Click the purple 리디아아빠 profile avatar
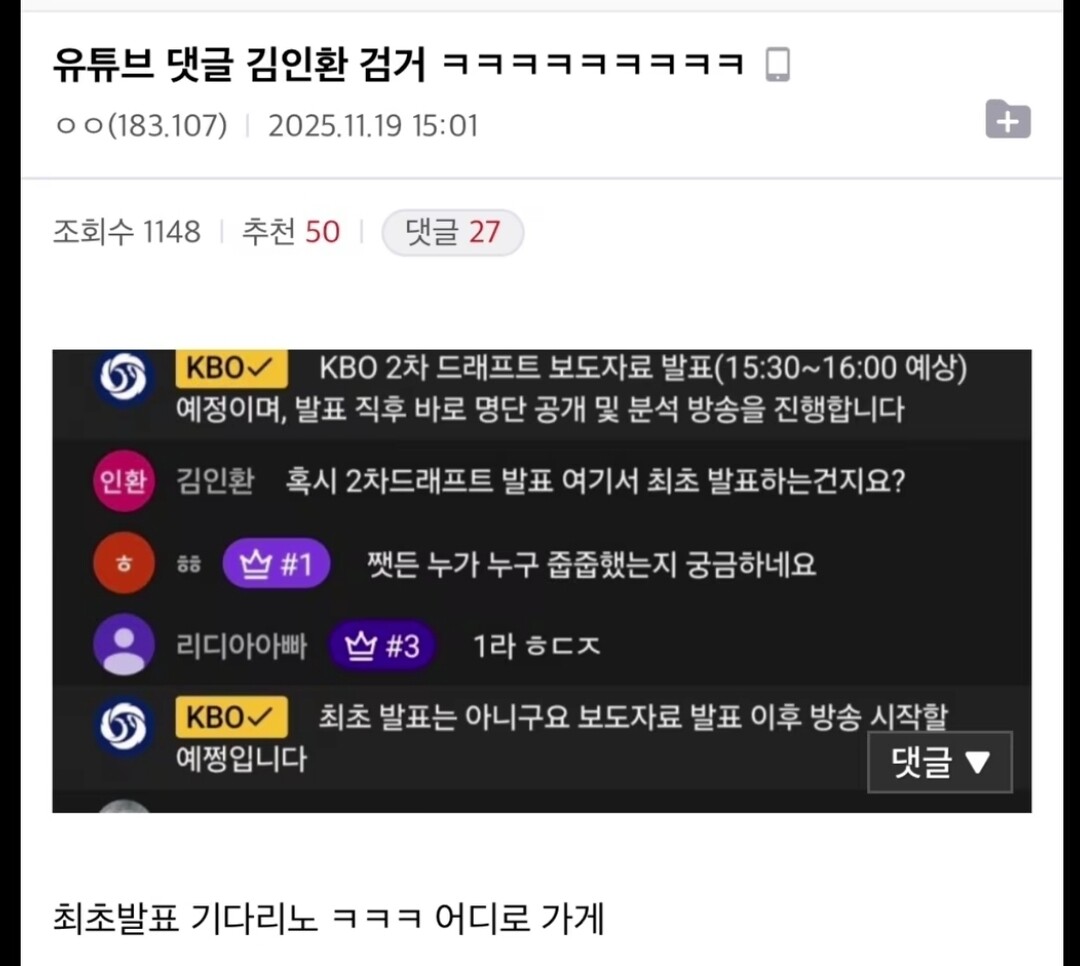Viewport: 1080px width, 966px height. click(x=123, y=645)
